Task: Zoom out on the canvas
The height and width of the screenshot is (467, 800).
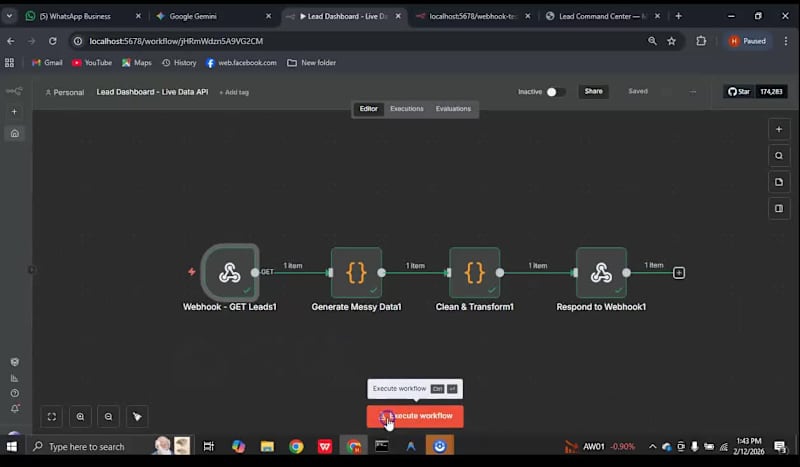Action: (x=108, y=416)
